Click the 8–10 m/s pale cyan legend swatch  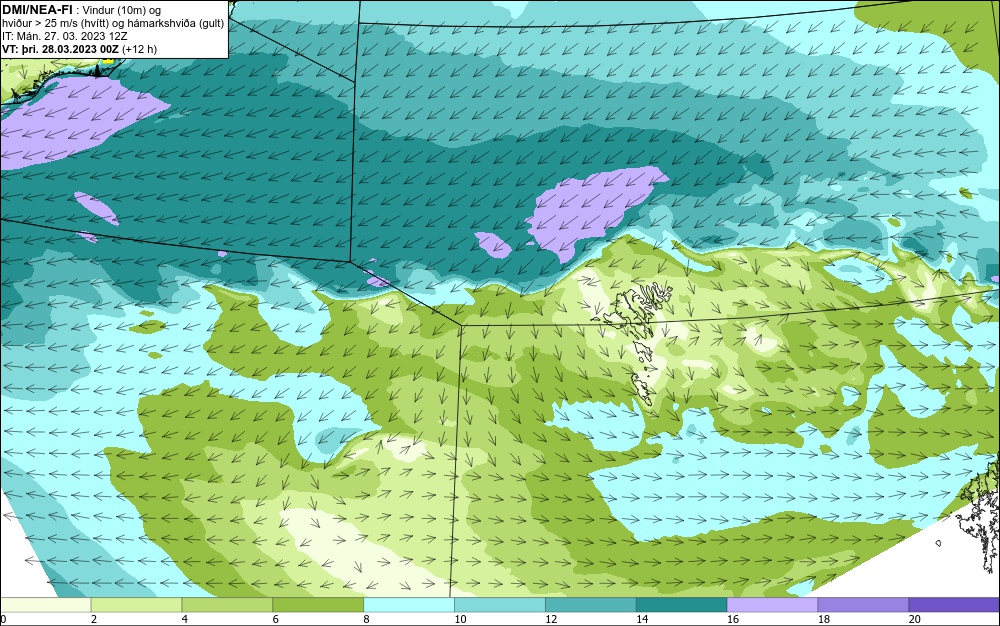point(409,604)
